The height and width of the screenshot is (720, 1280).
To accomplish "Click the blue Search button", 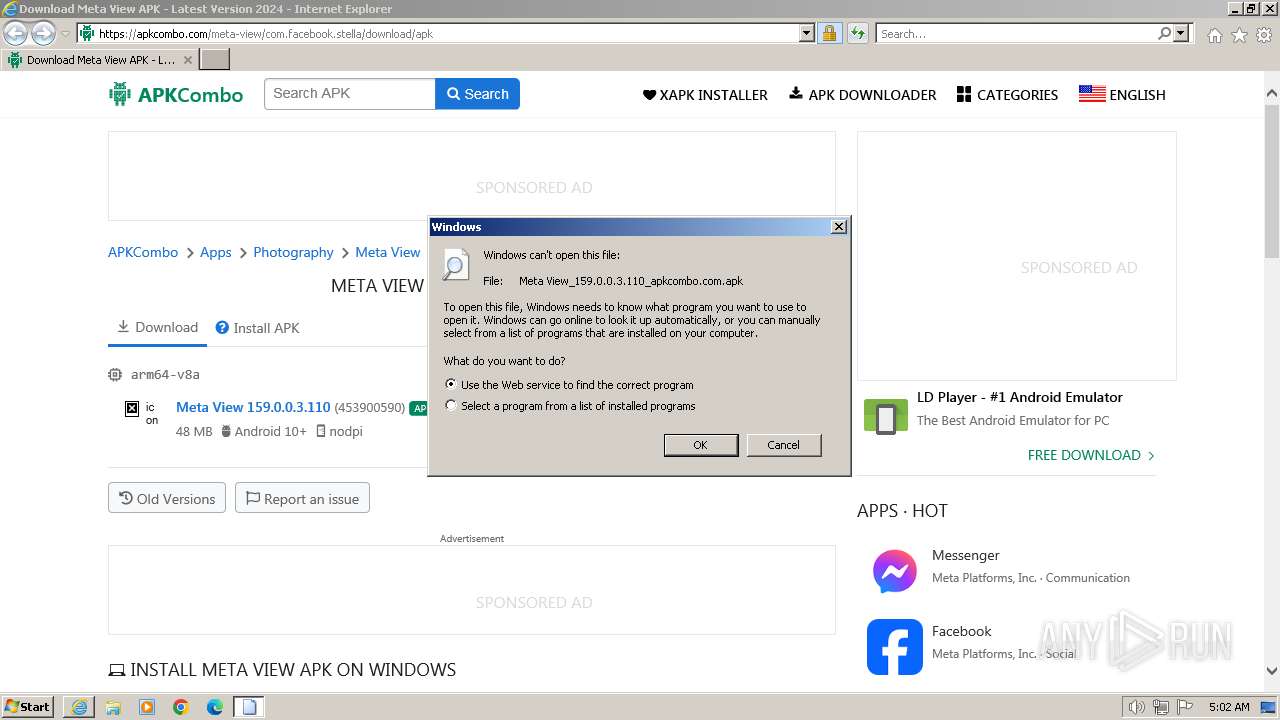I will (x=477, y=94).
